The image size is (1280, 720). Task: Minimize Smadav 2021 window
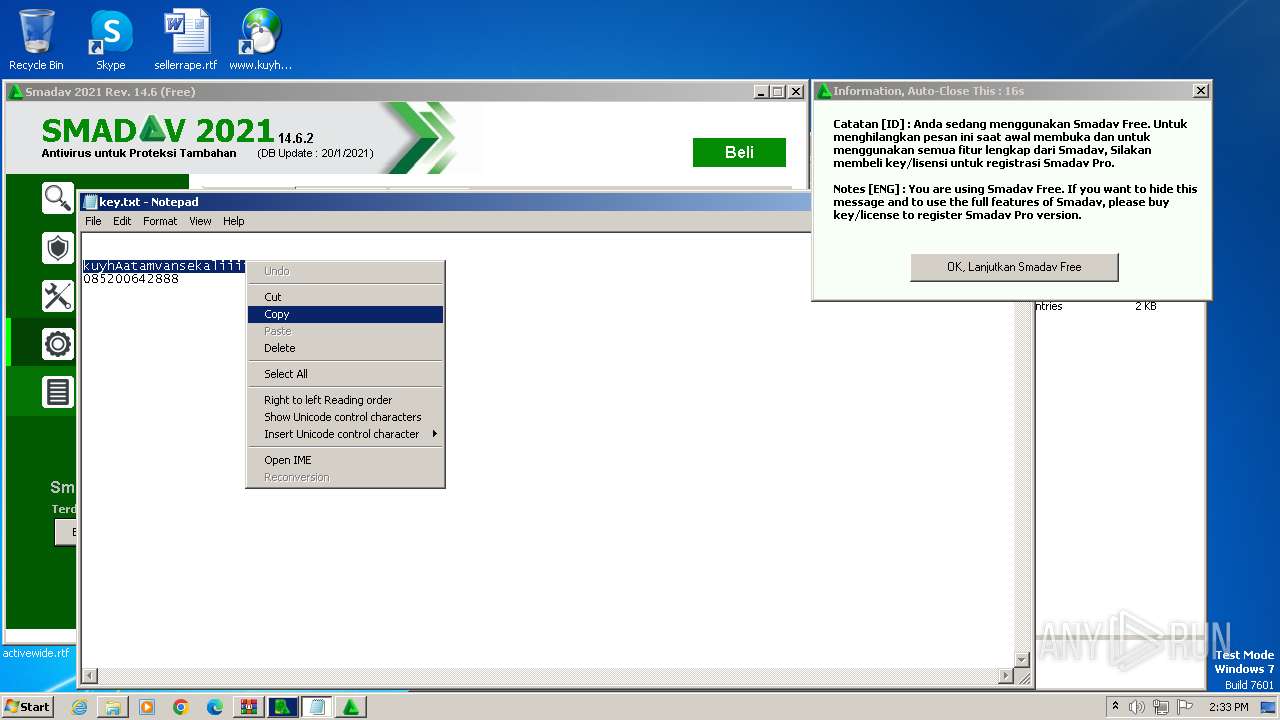click(762, 92)
